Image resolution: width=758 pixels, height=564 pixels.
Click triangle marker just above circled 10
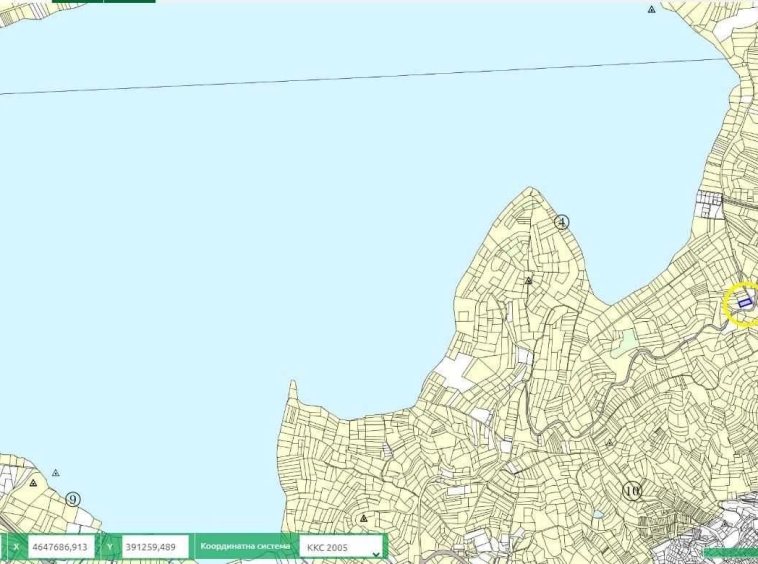609,442
